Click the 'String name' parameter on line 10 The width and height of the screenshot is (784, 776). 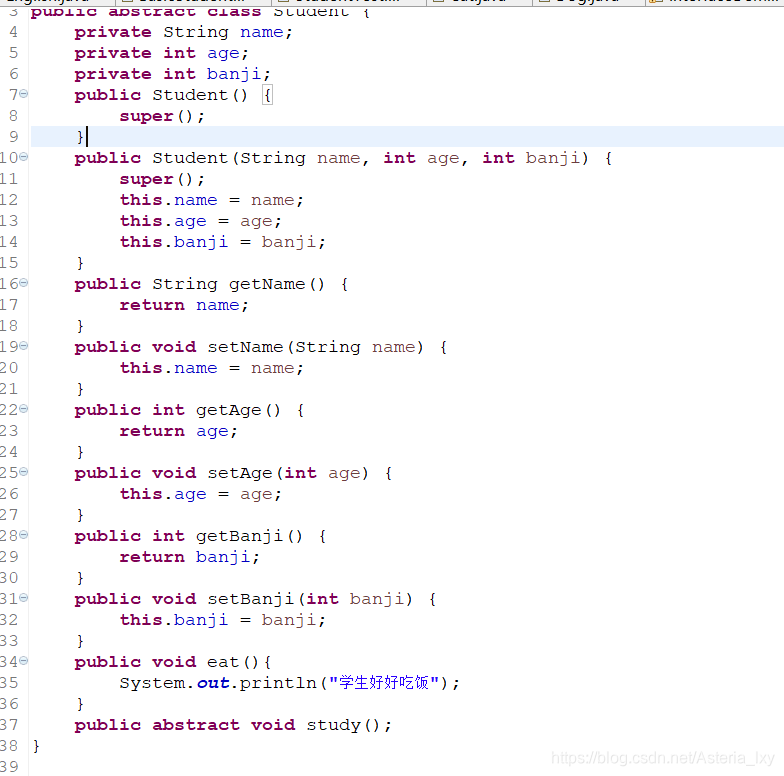point(300,158)
